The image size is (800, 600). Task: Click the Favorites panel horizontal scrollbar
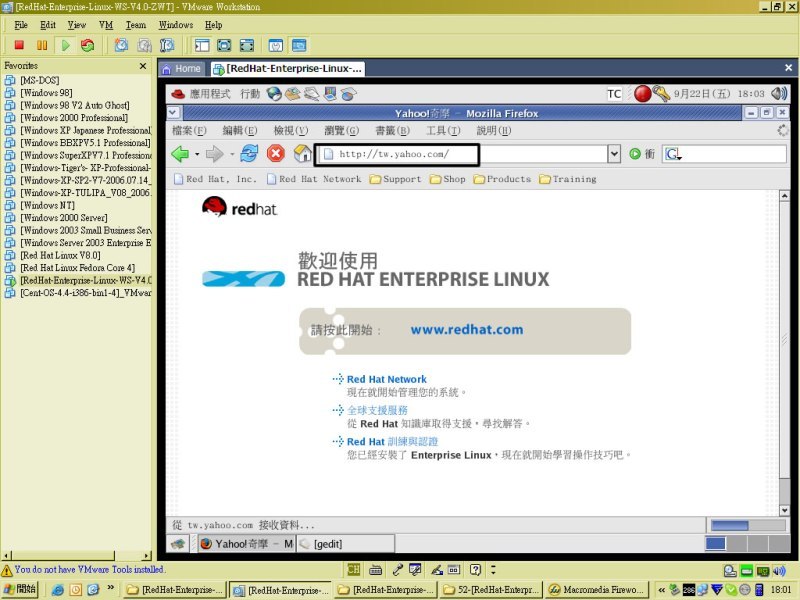[77, 556]
